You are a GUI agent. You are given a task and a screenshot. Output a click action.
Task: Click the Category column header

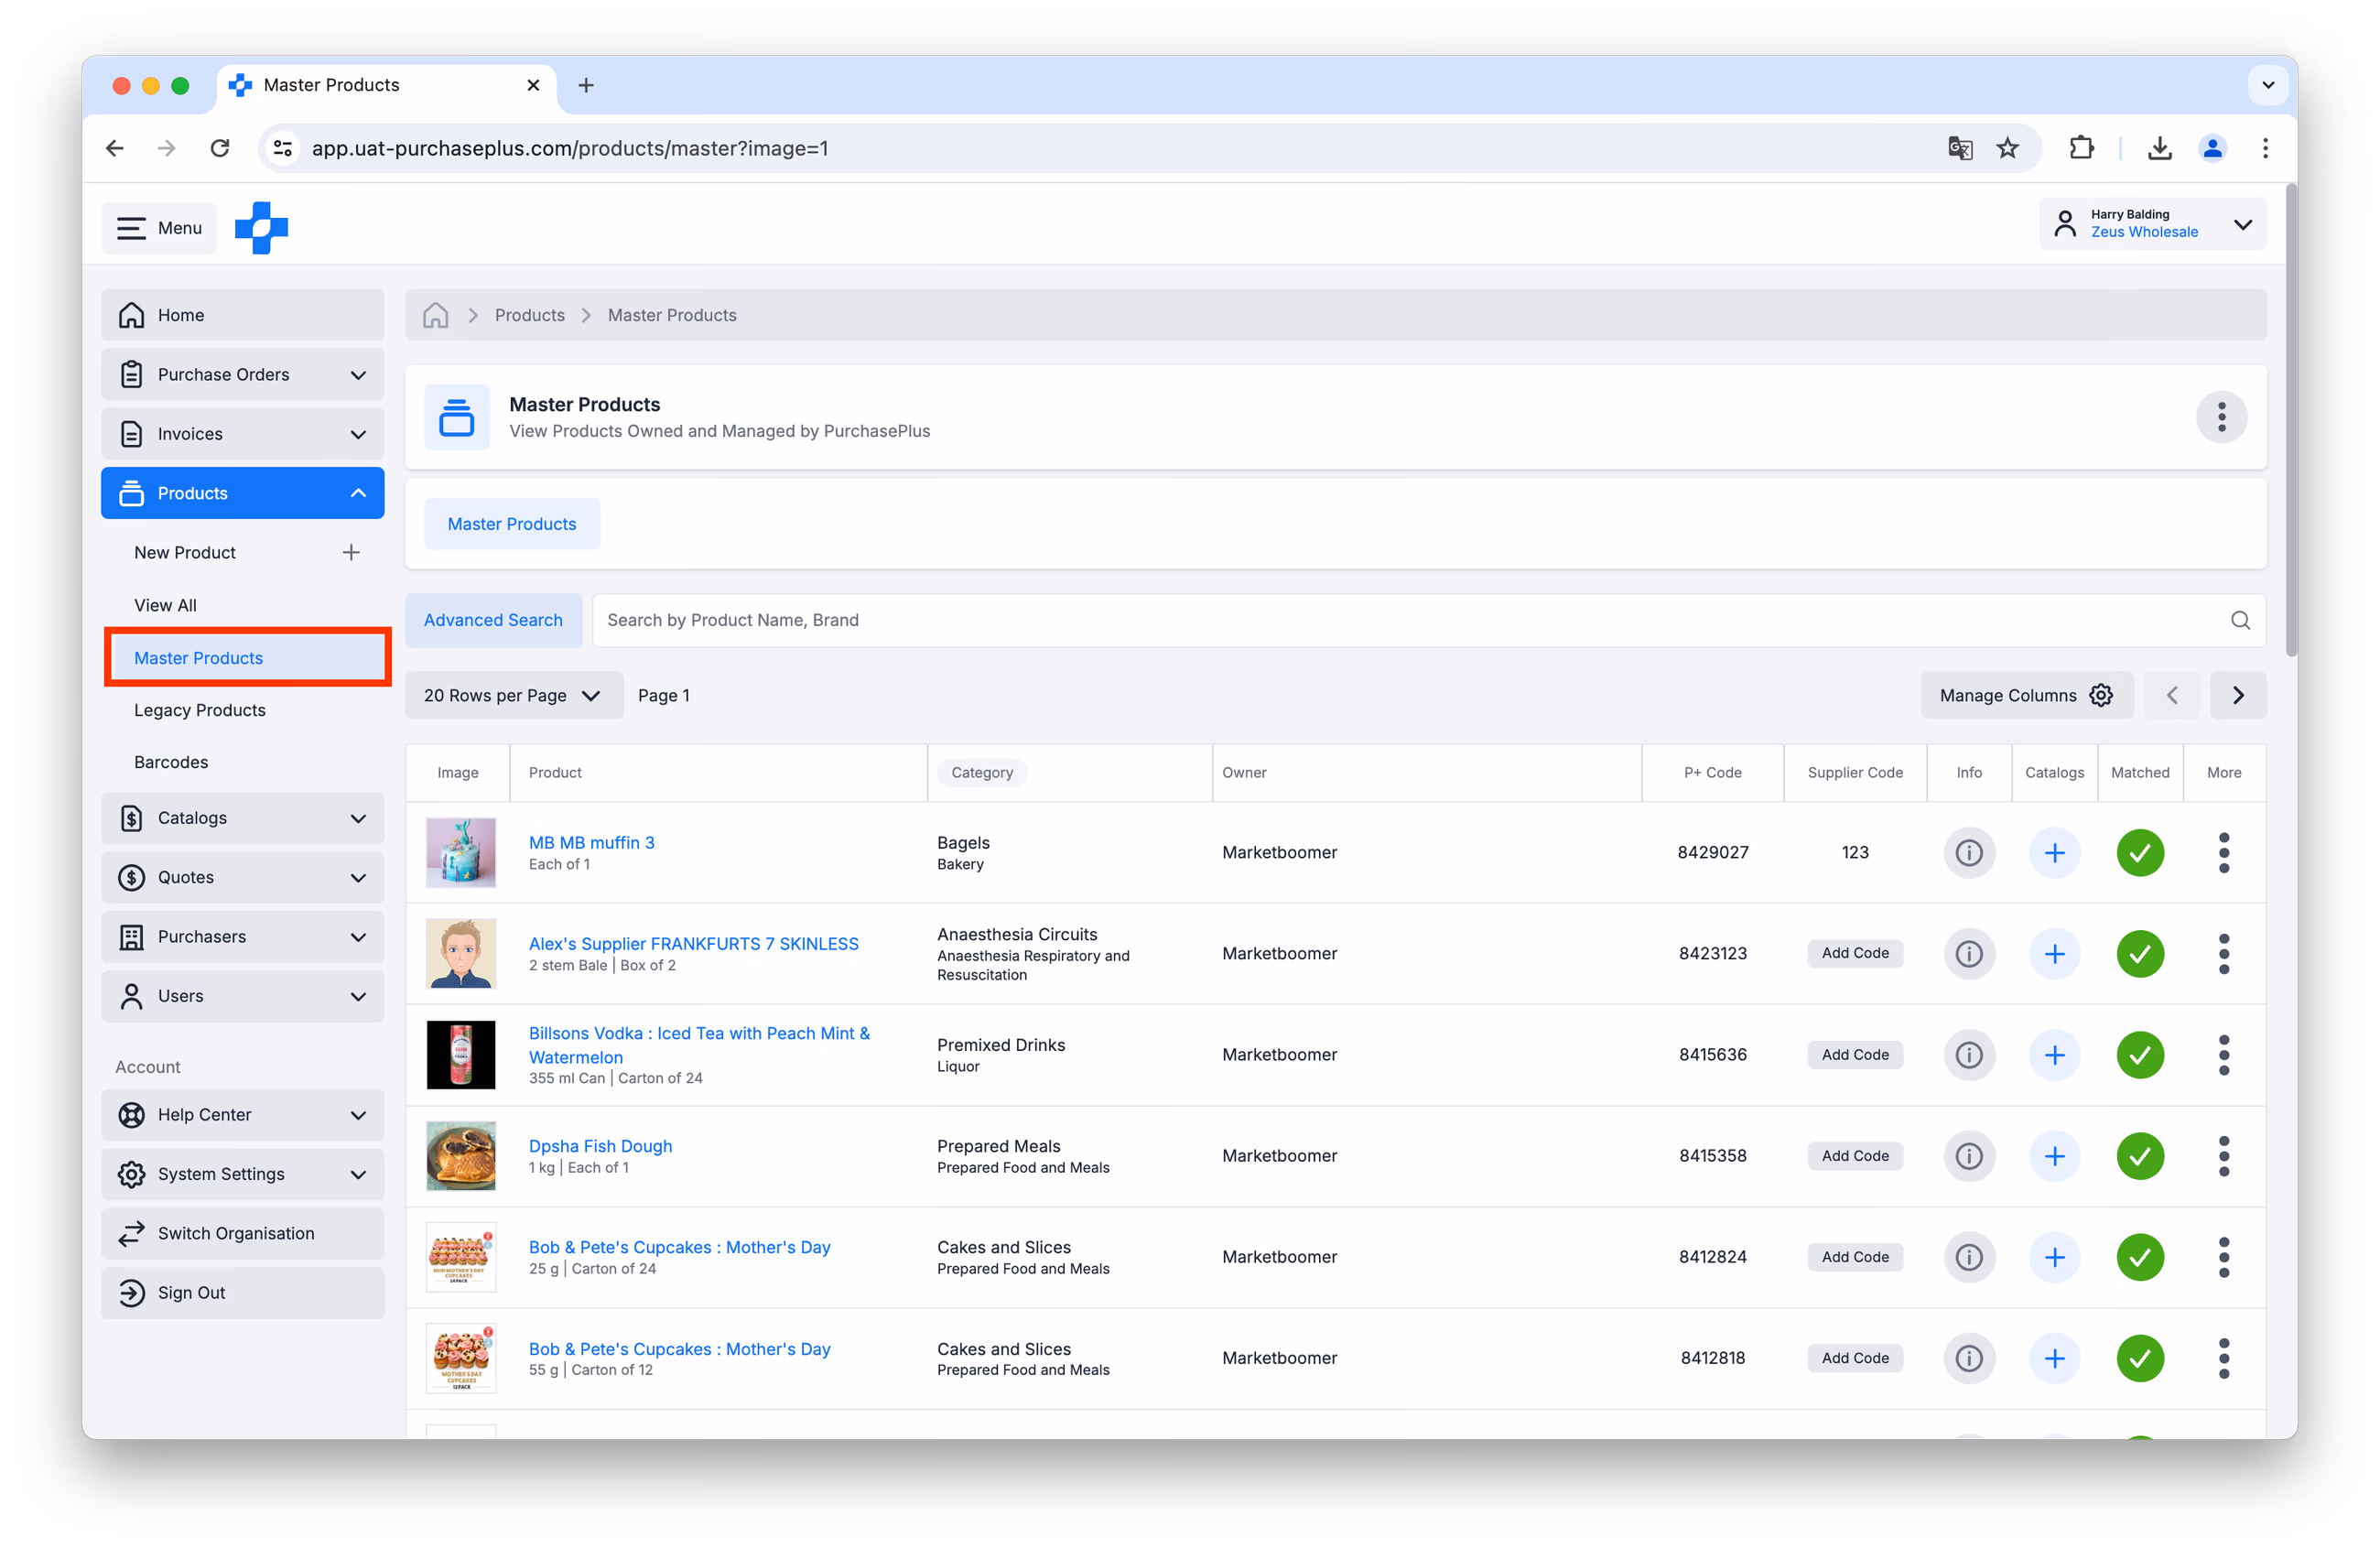981,773
